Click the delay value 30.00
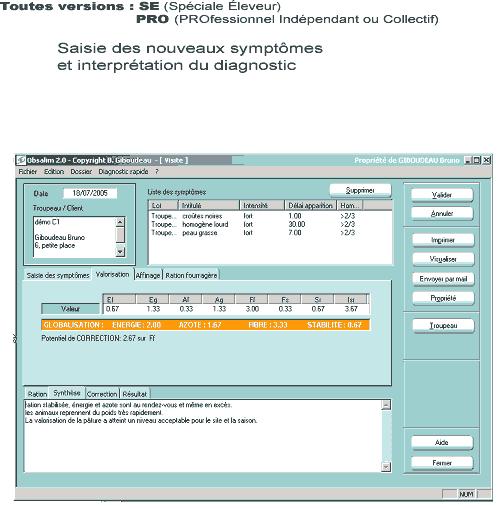500x510 pixels. click(x=297, y=224)
